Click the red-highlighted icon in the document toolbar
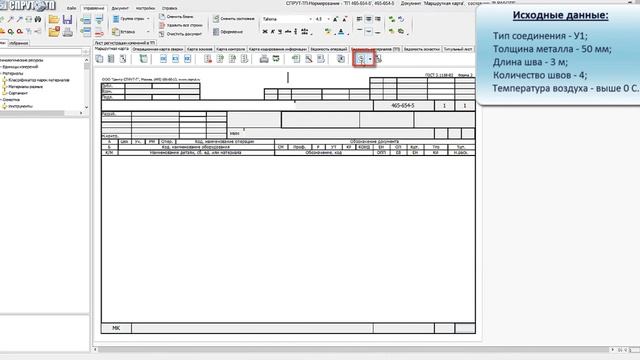Screen dimensions: 640x360 pyautogui.click(x=361, y=59)
